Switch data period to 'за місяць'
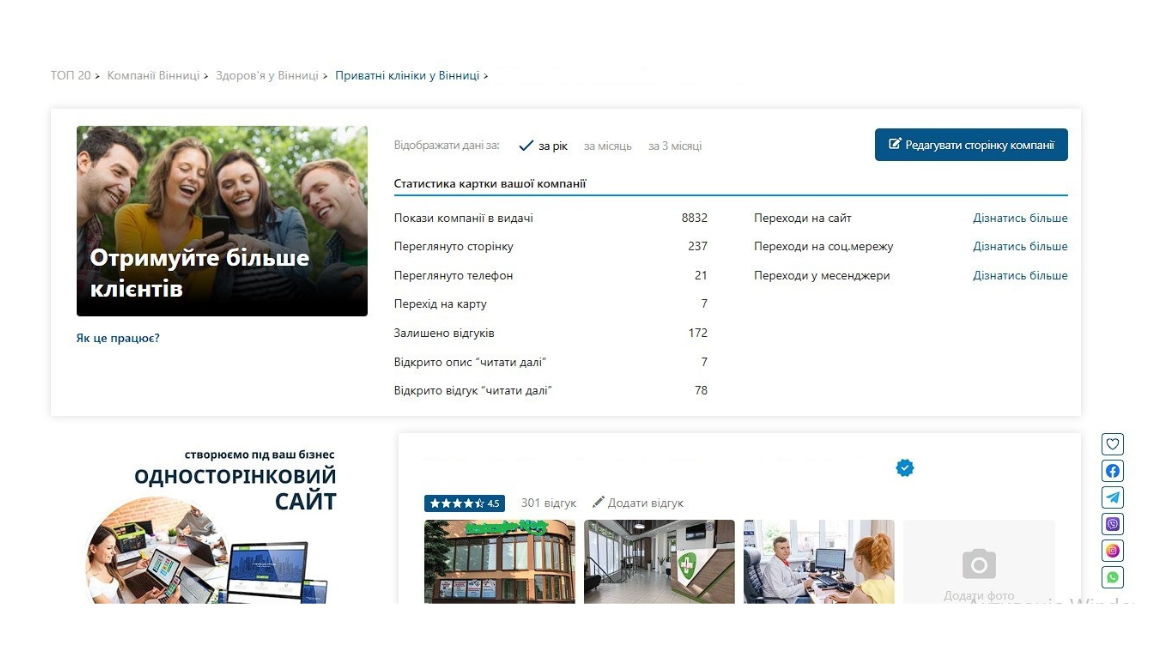The image size is (1170, 660). click(607, 146)
